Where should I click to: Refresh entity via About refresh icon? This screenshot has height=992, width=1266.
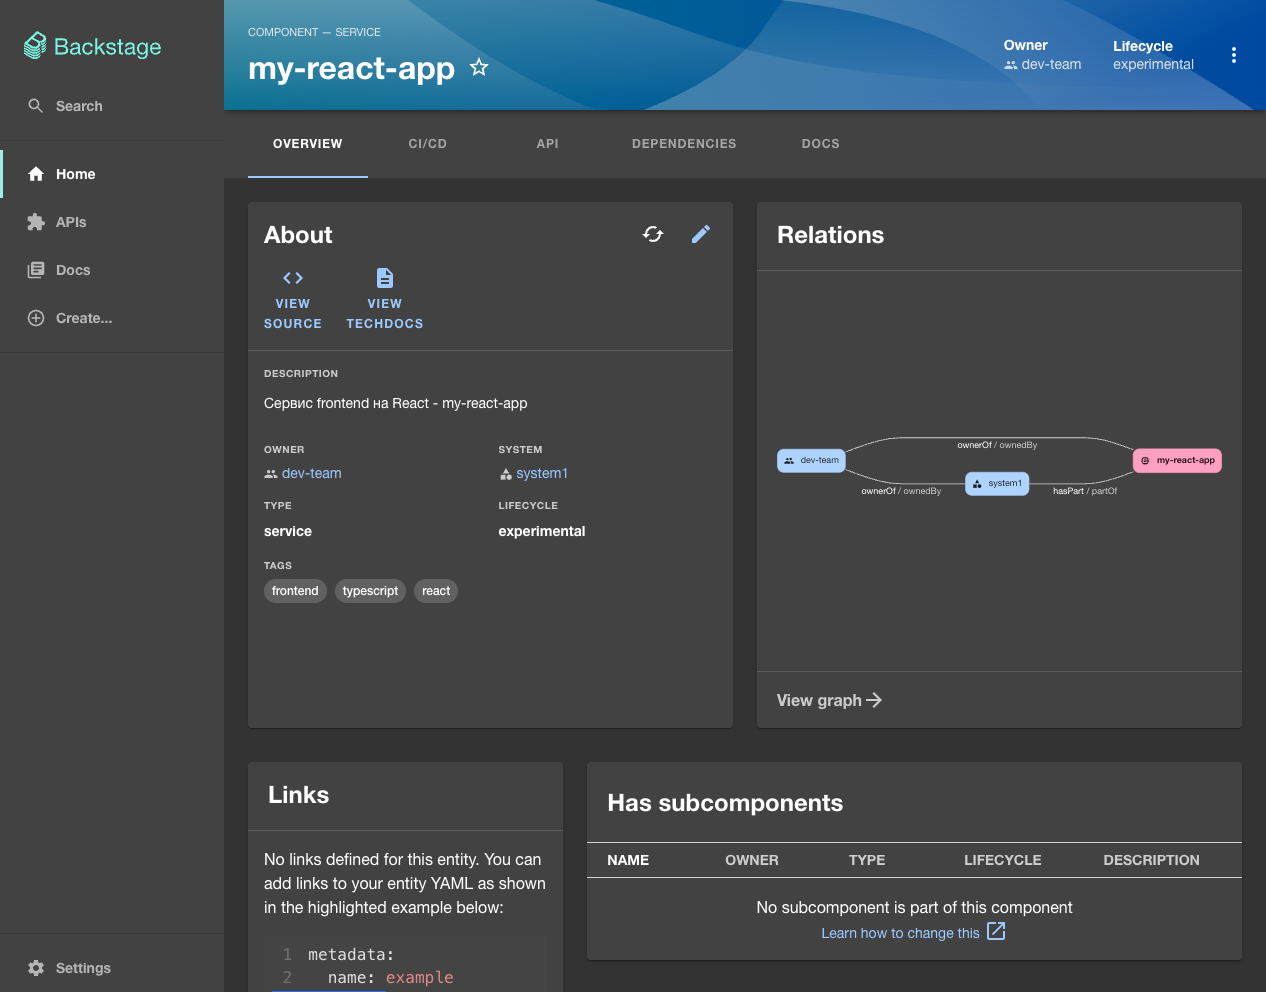(x=653, y=234)
